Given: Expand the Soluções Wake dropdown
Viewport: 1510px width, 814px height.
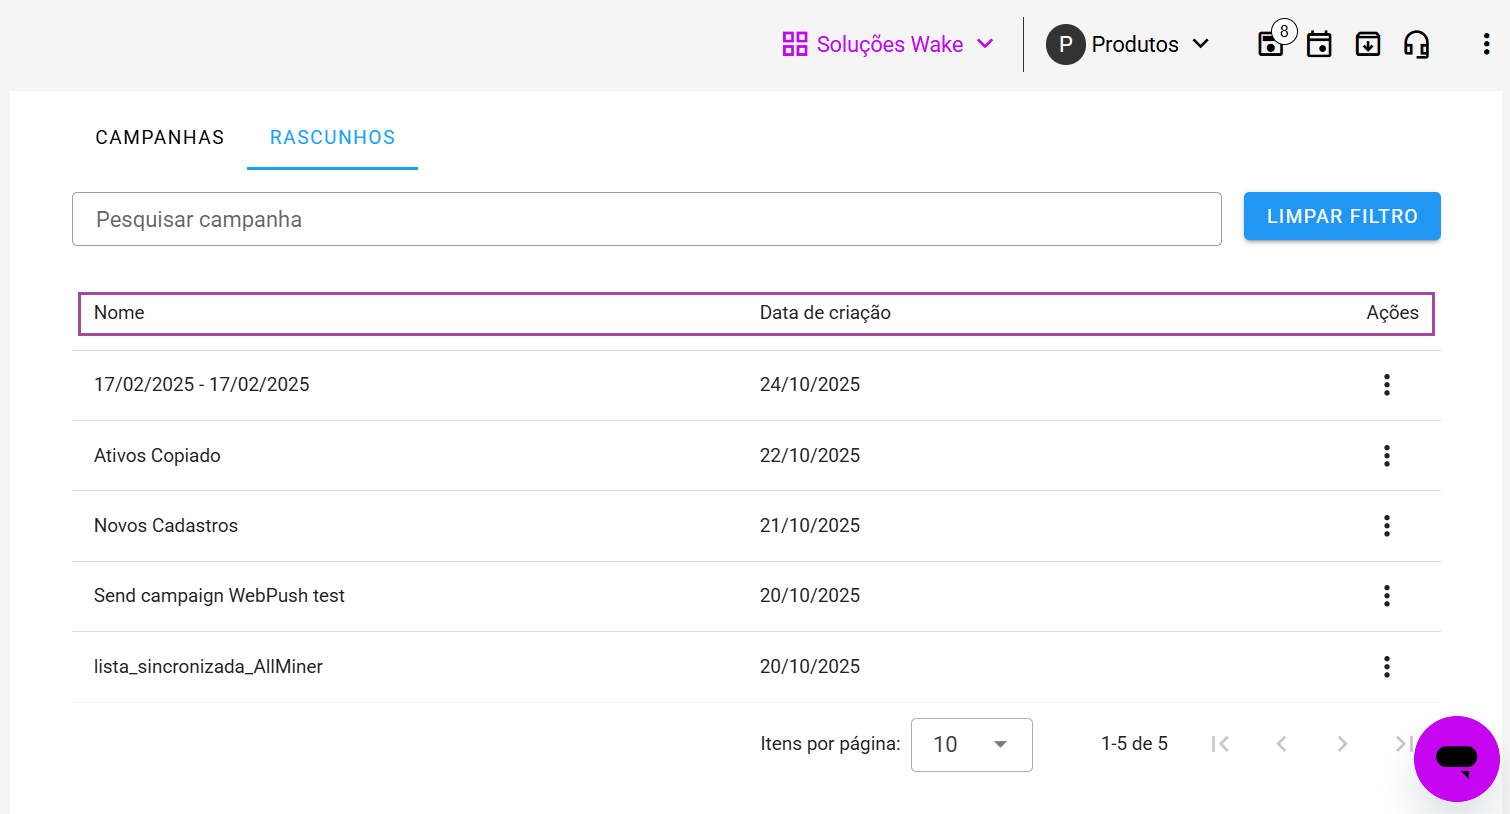Looking at the screenshot, I should coord(888,44).
